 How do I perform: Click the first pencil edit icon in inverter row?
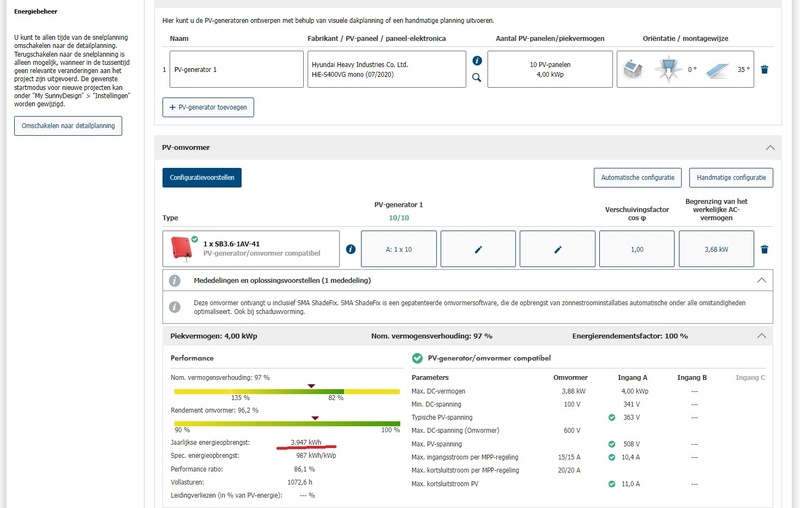pos(478,249)
